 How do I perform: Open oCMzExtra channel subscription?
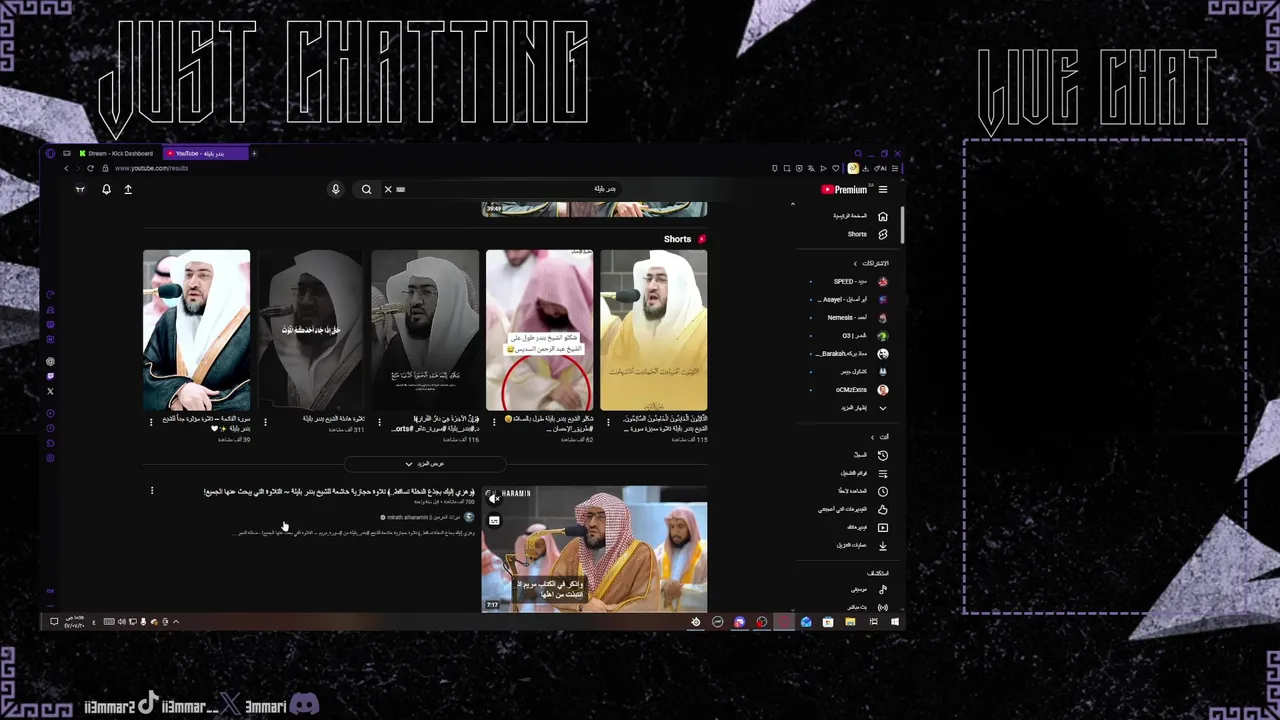(x=861, y=390)
